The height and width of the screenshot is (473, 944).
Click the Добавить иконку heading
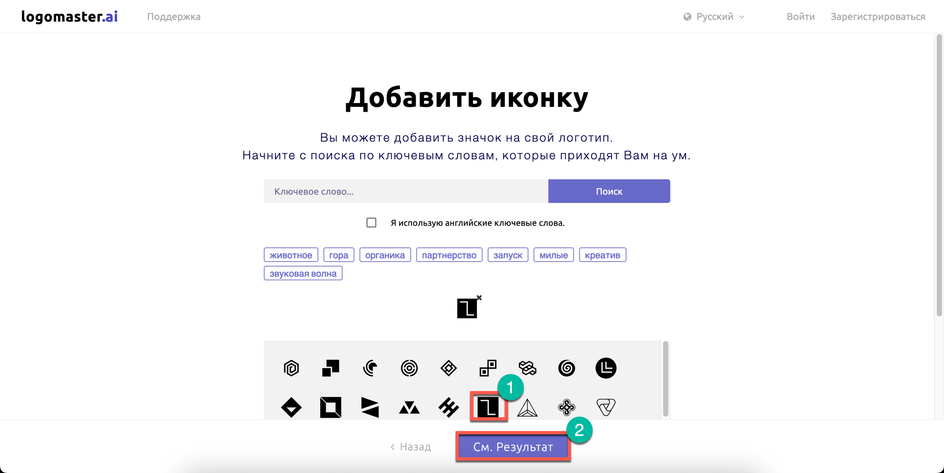tap(467, 99)
